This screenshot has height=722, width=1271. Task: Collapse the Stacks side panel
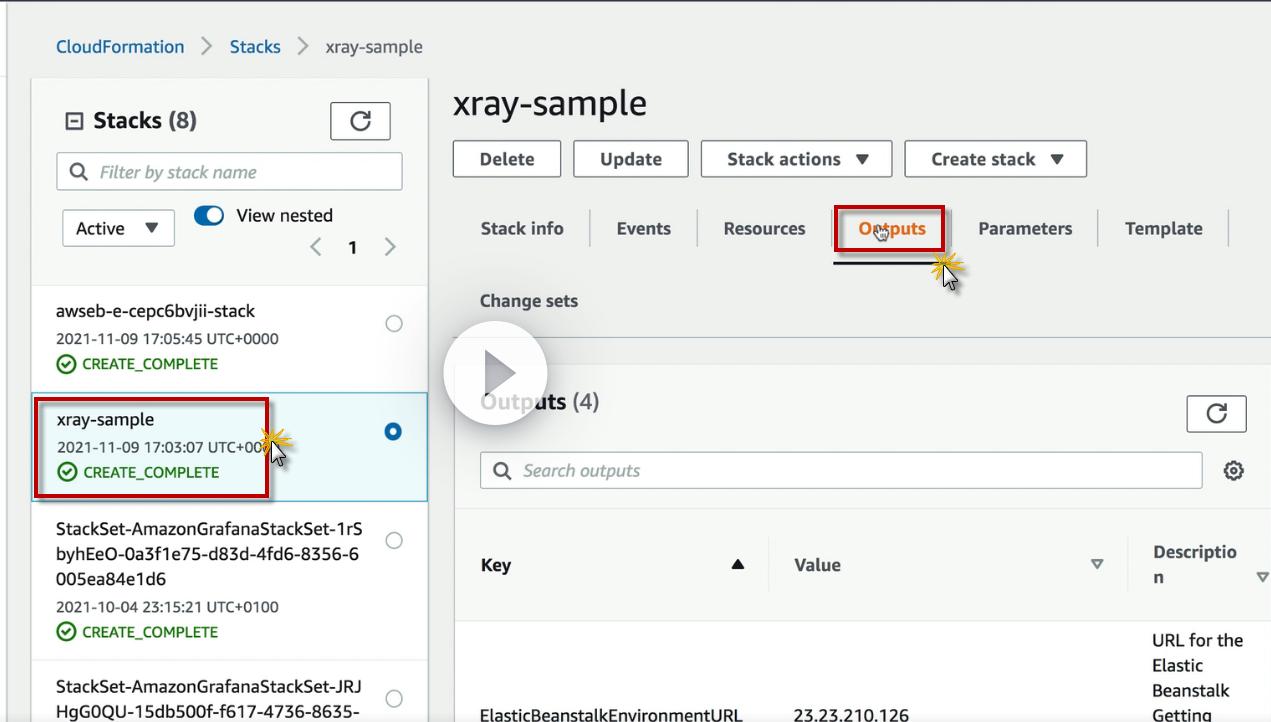pyautogui.click(x=74, y=121)
